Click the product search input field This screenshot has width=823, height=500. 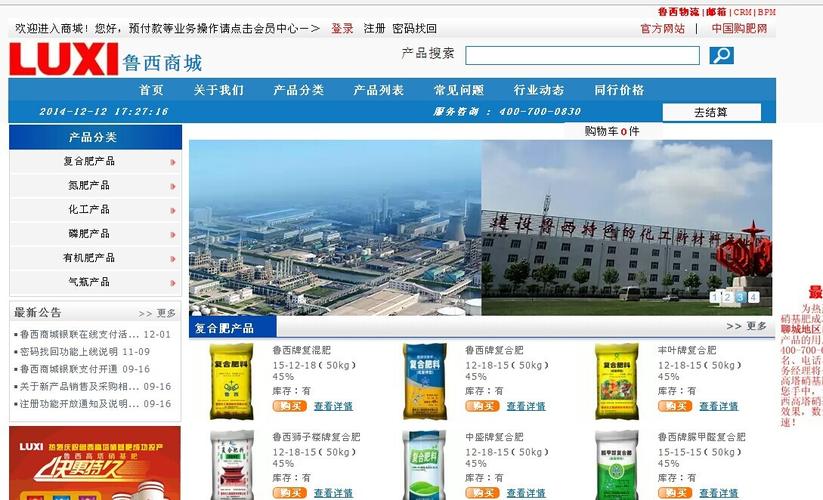(582, 56)
